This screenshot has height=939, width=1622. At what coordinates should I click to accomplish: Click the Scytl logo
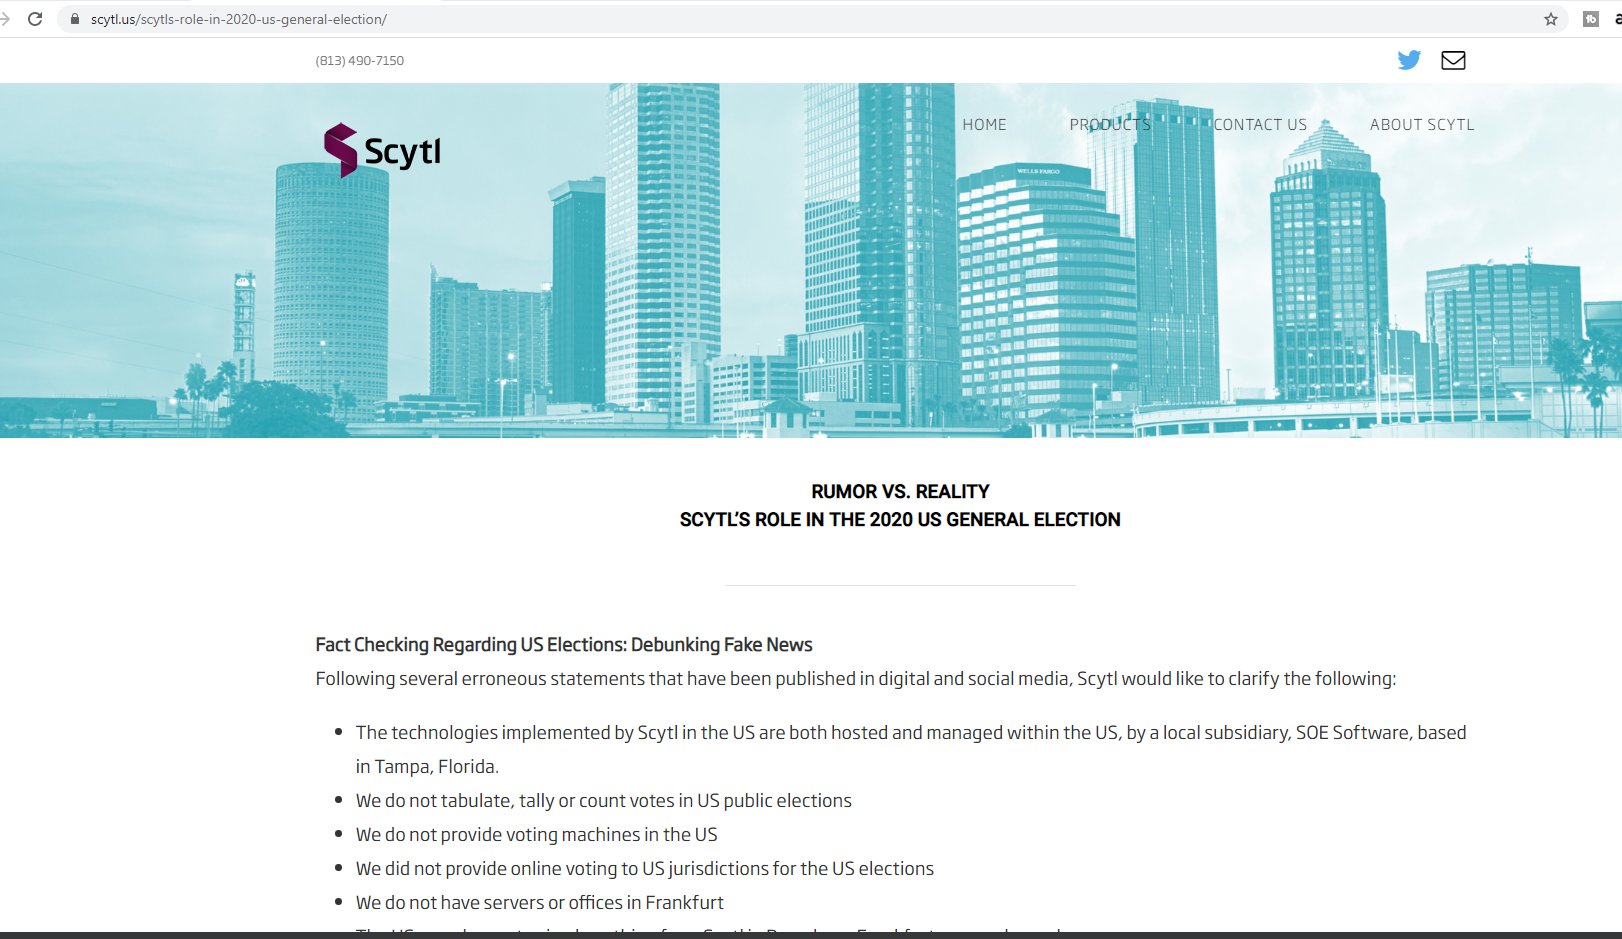click(x=382, y=150)
